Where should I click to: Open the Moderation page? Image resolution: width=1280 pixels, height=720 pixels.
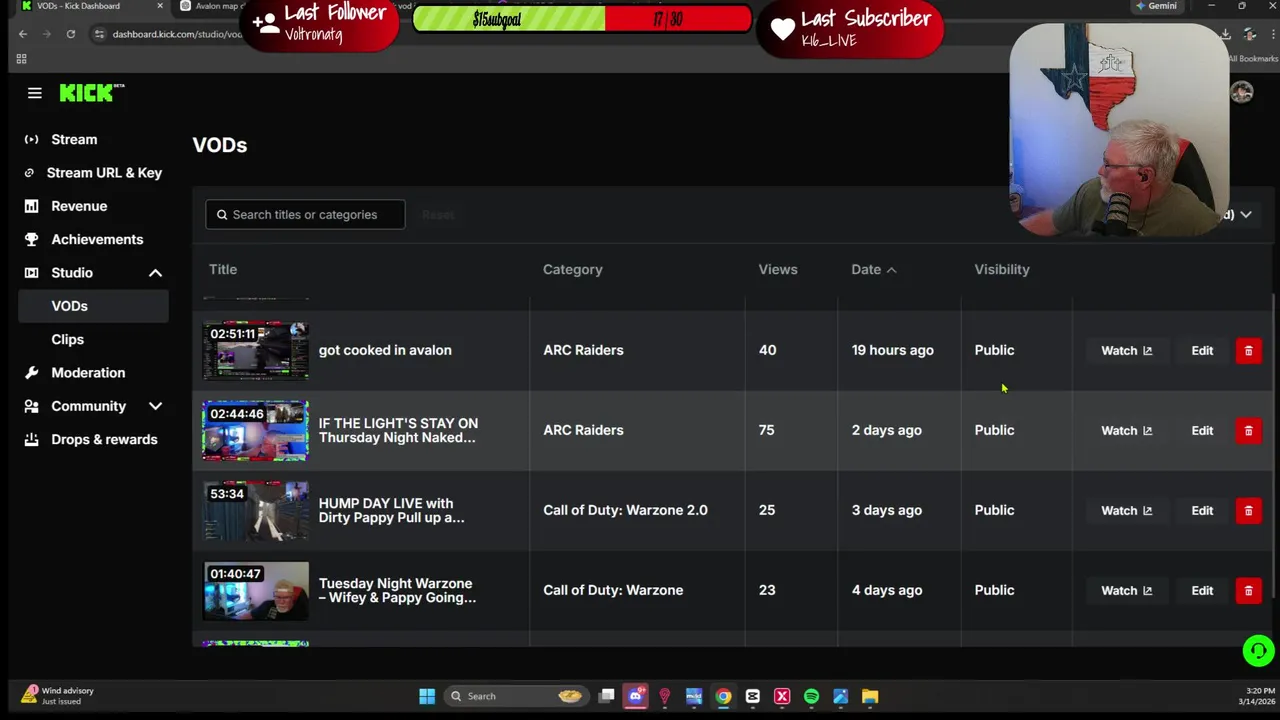(88, 373)
